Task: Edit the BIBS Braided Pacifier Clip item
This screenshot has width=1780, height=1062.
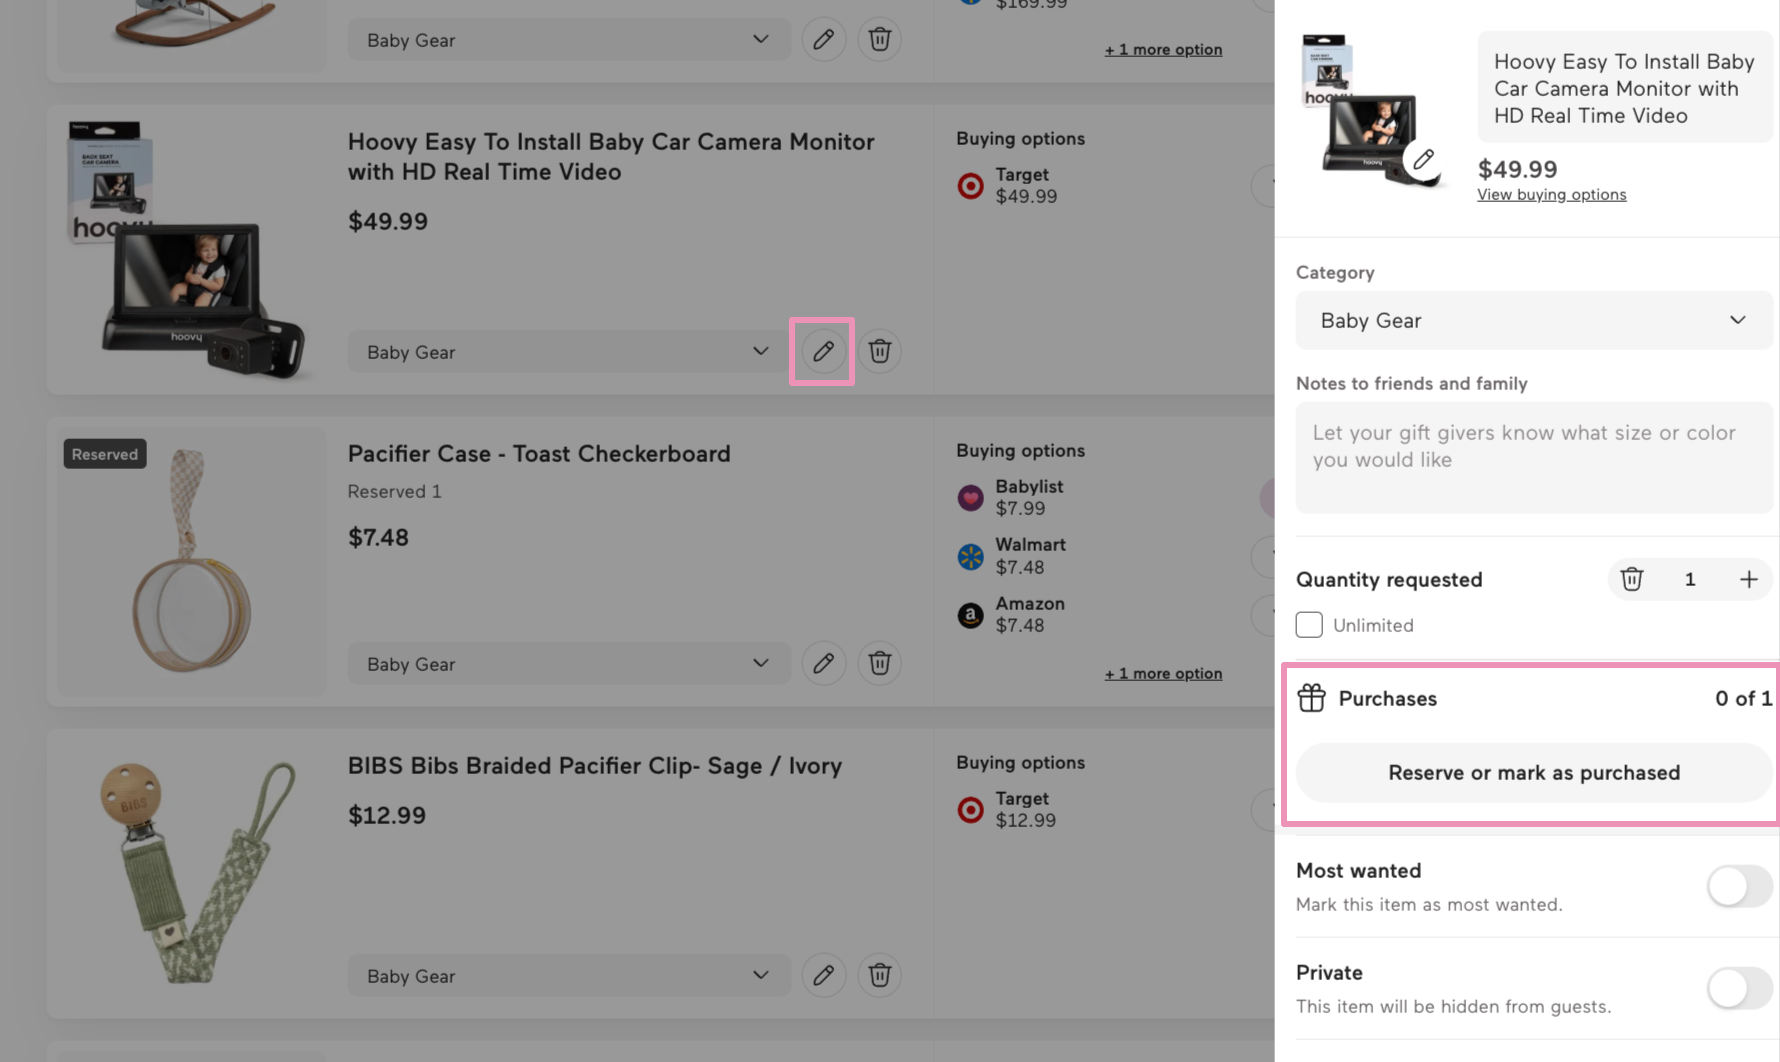Action: pyautogui.click(x=822, y=975)
